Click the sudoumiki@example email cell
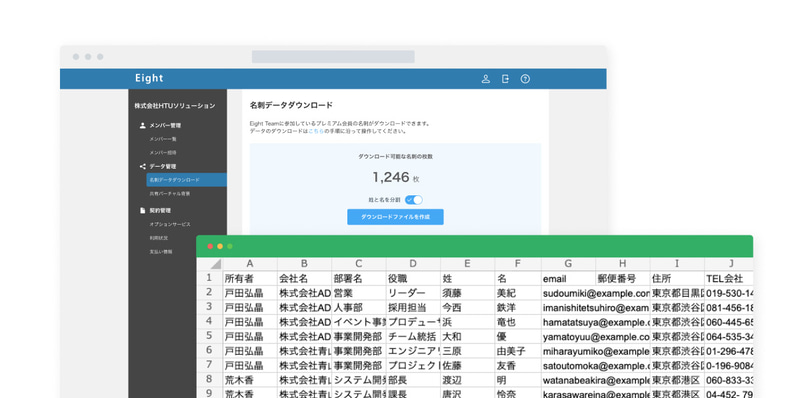 595,293
